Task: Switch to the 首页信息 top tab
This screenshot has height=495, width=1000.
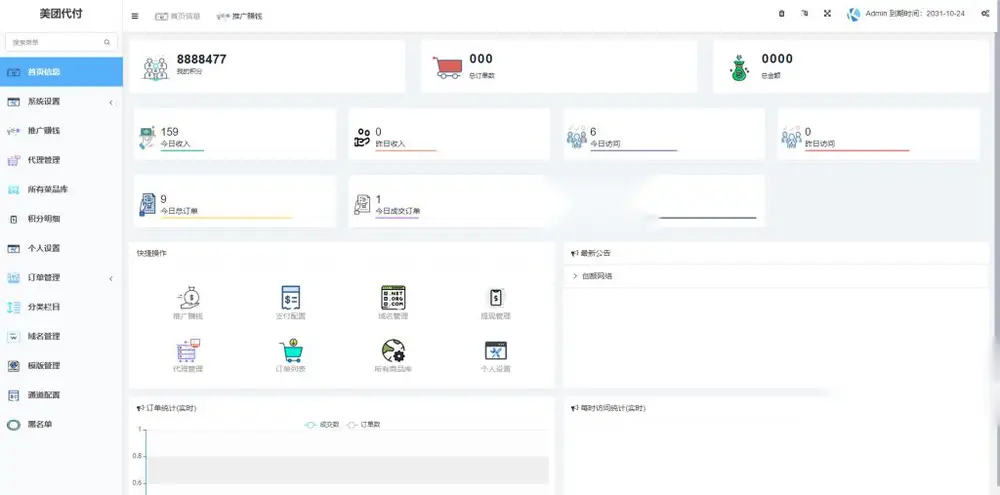Action: pos(178,16)
